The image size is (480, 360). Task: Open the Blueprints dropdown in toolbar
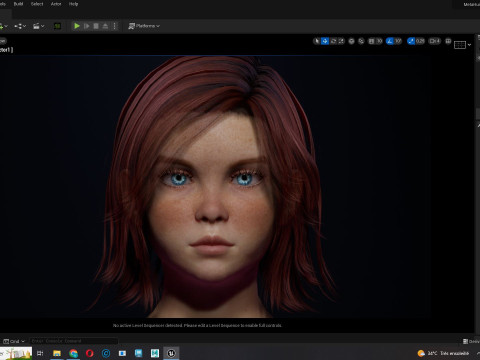[x=20, y=26]
